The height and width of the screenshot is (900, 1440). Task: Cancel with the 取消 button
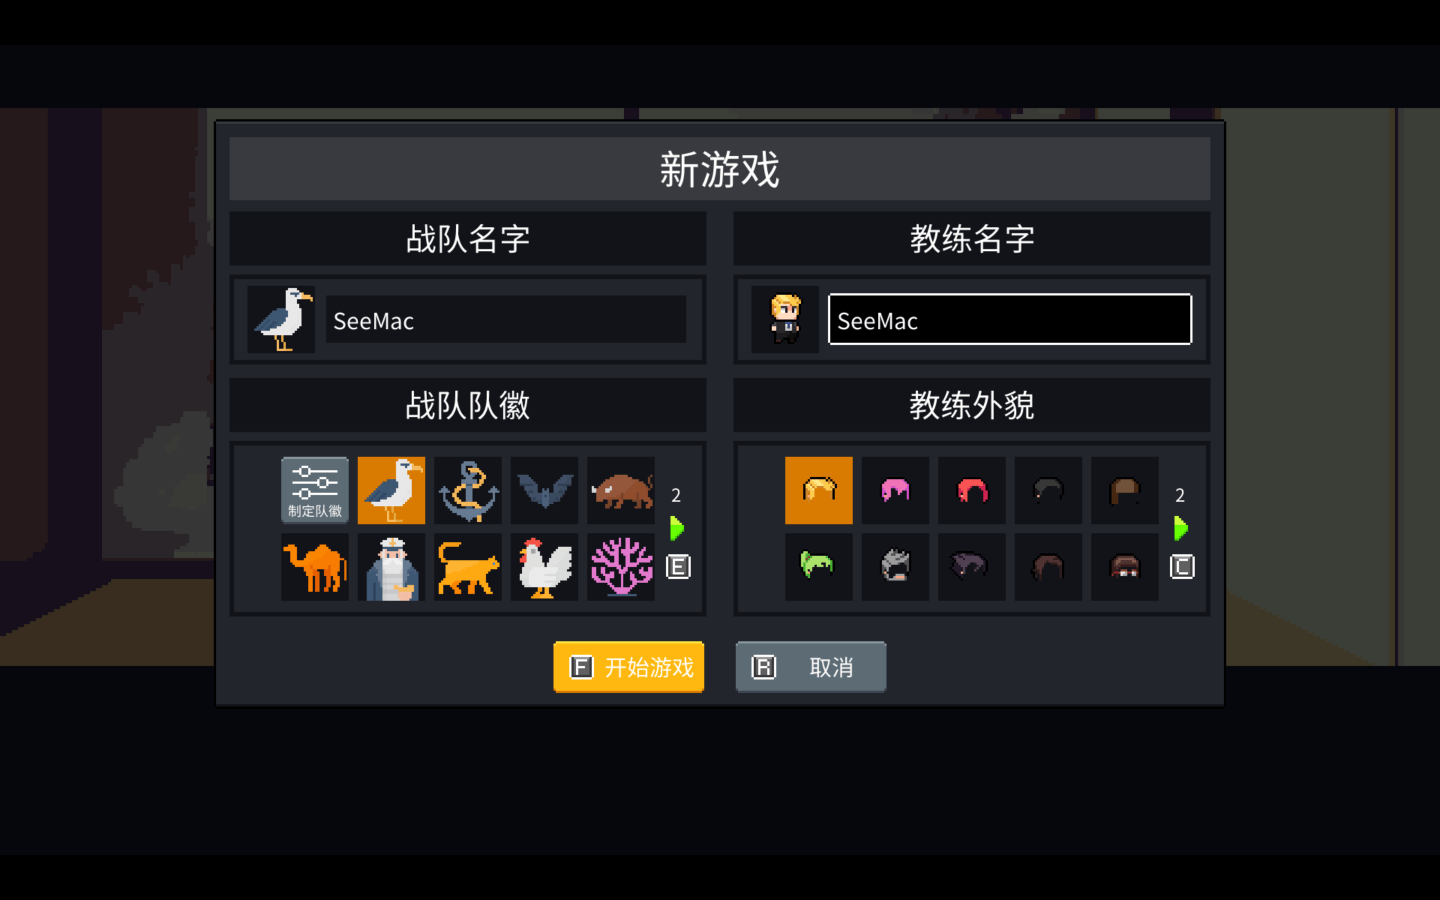click(x=811, y=667)
